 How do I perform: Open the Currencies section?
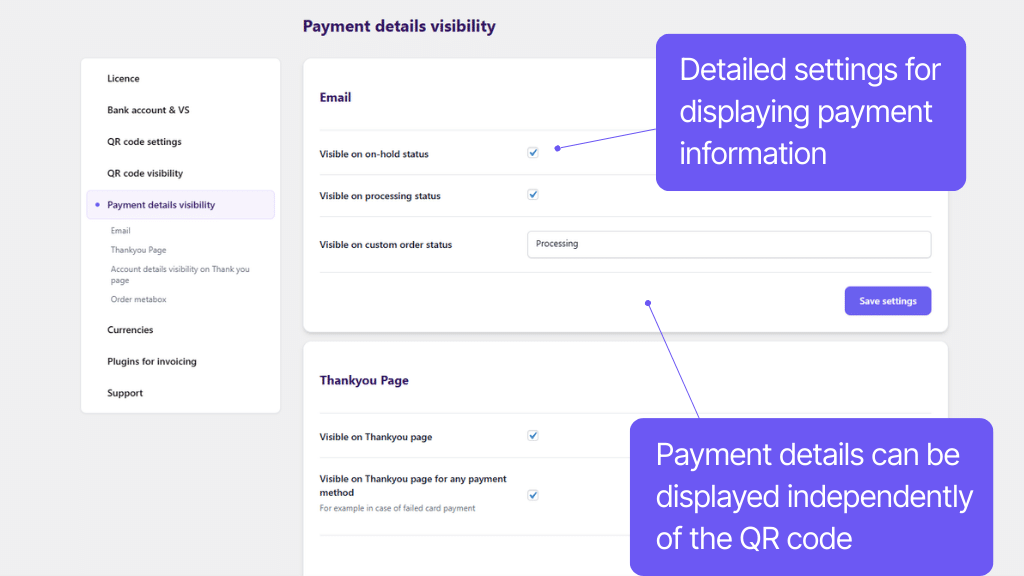(130, 330)
